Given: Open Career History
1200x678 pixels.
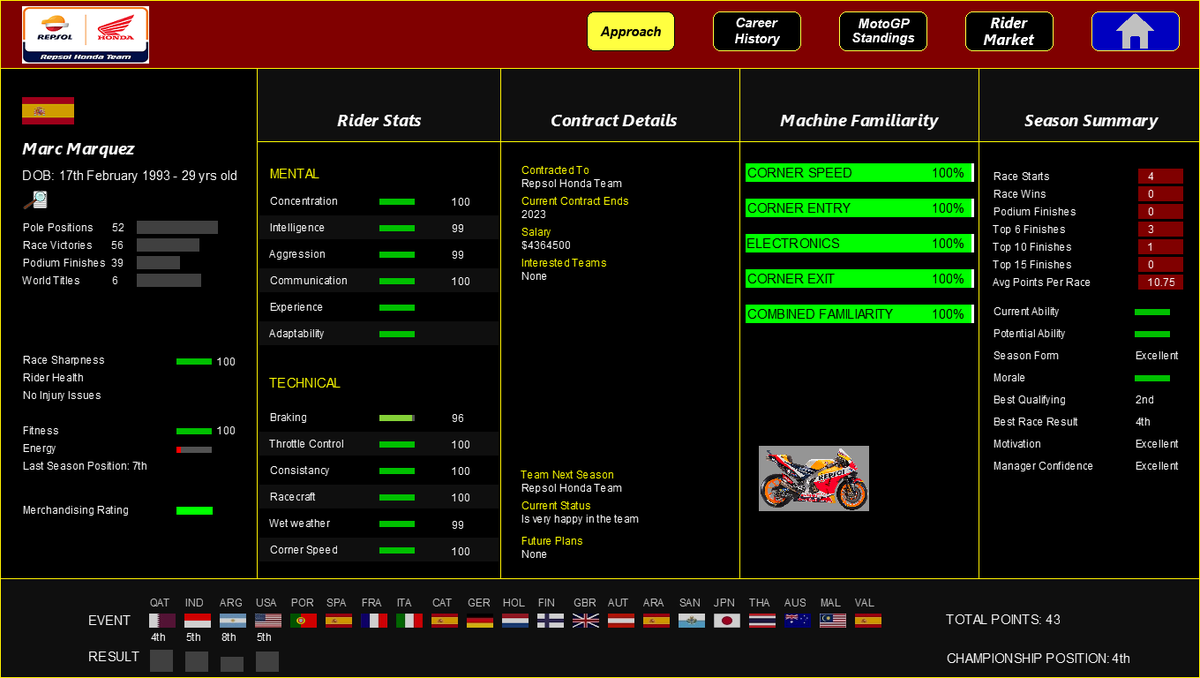Looking at the screenshot, I should tap(757, 31).
